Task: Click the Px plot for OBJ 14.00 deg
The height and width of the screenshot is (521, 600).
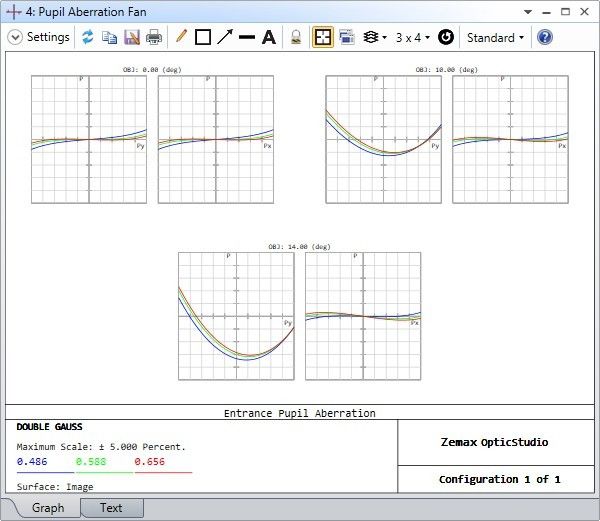Action: pos(363,316)
